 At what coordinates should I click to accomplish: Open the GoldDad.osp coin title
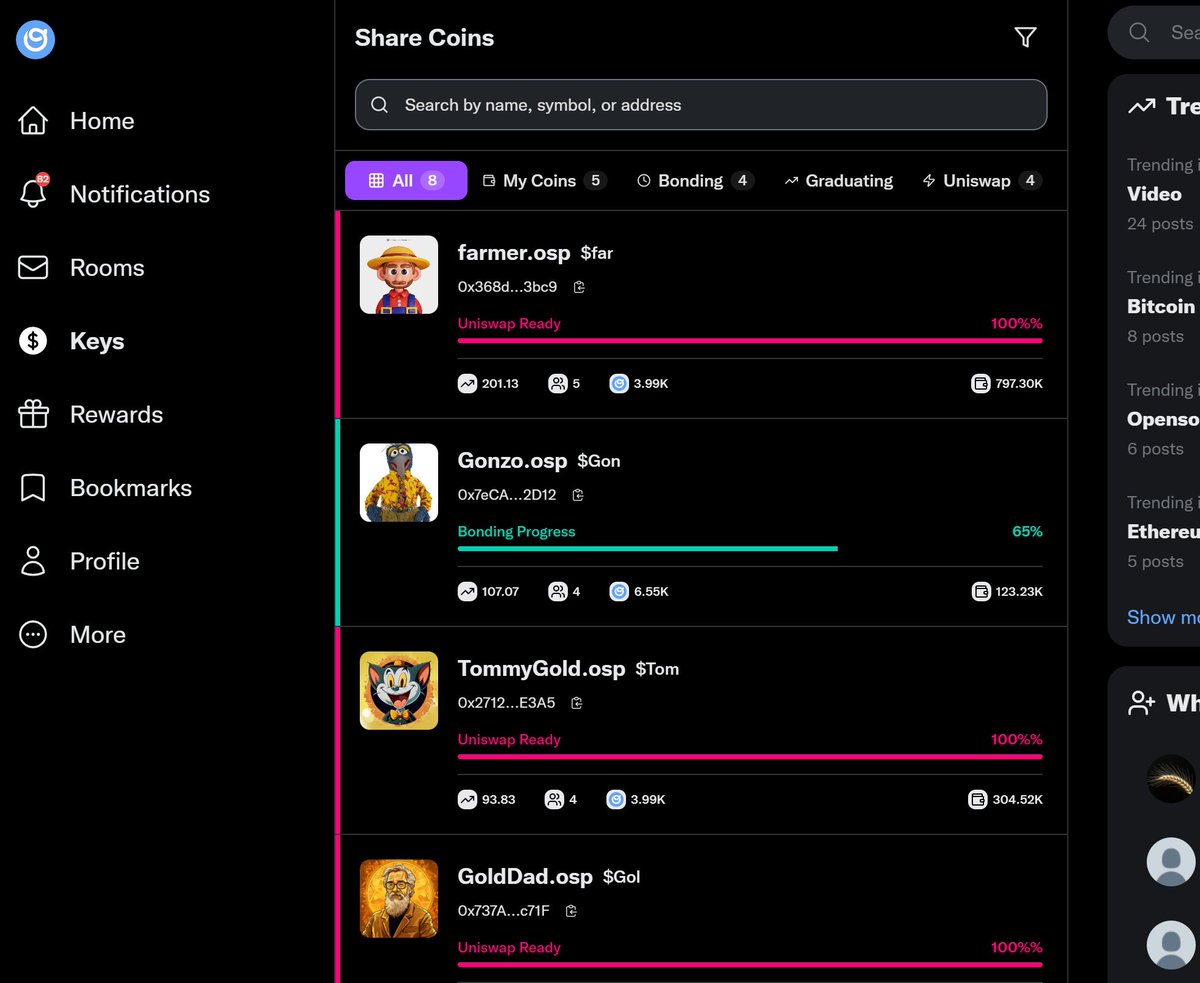pos(525,877)
